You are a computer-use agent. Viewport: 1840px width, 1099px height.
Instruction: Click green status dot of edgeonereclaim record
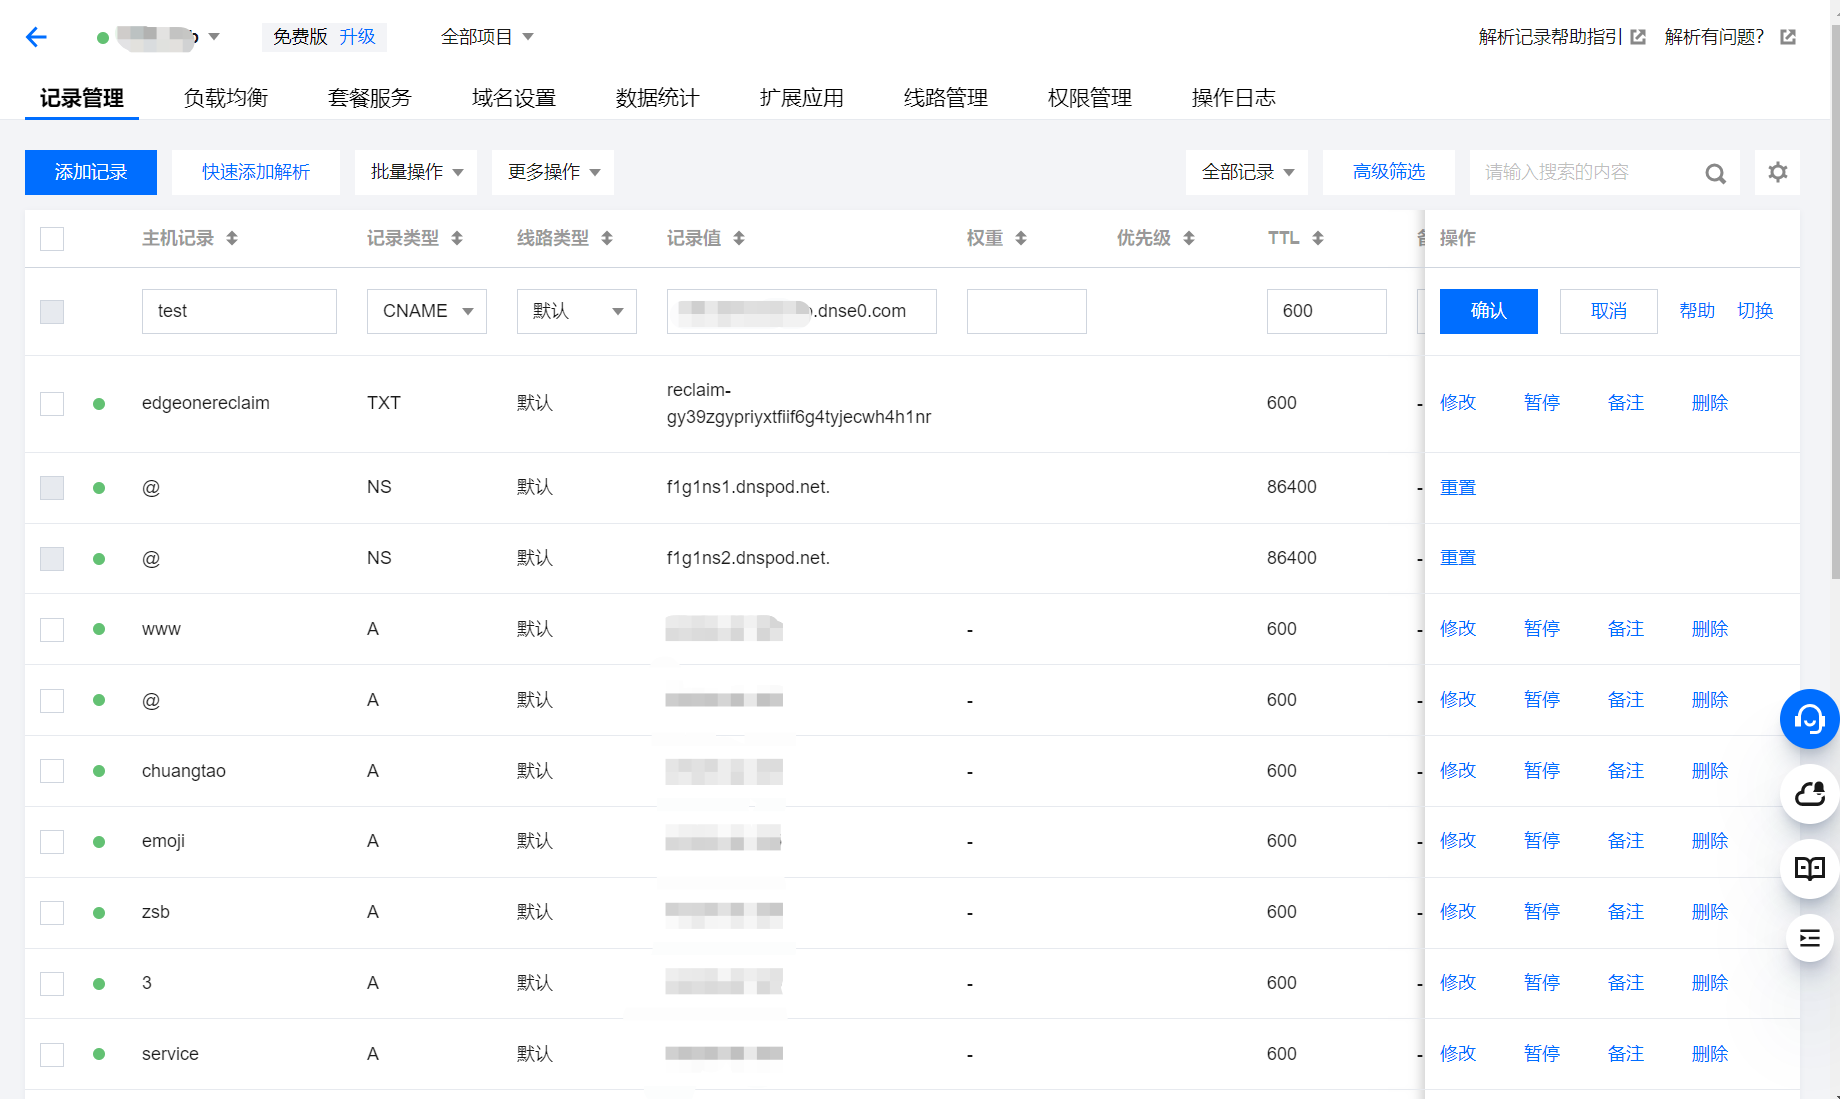[99, 404]
